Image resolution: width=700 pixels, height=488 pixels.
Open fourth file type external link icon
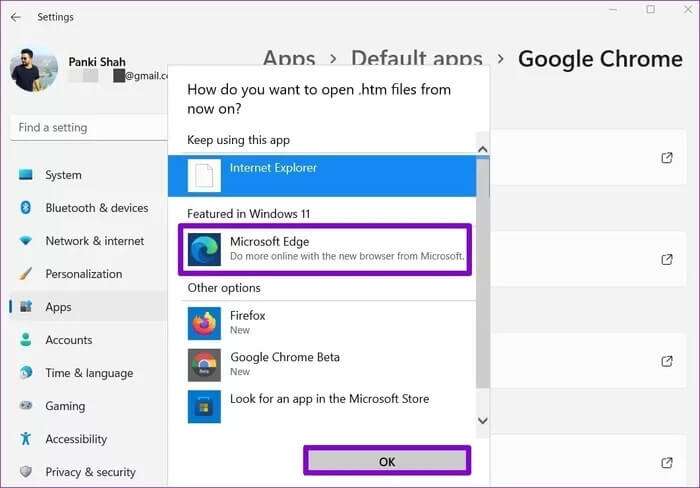click(x=667, y=463)
